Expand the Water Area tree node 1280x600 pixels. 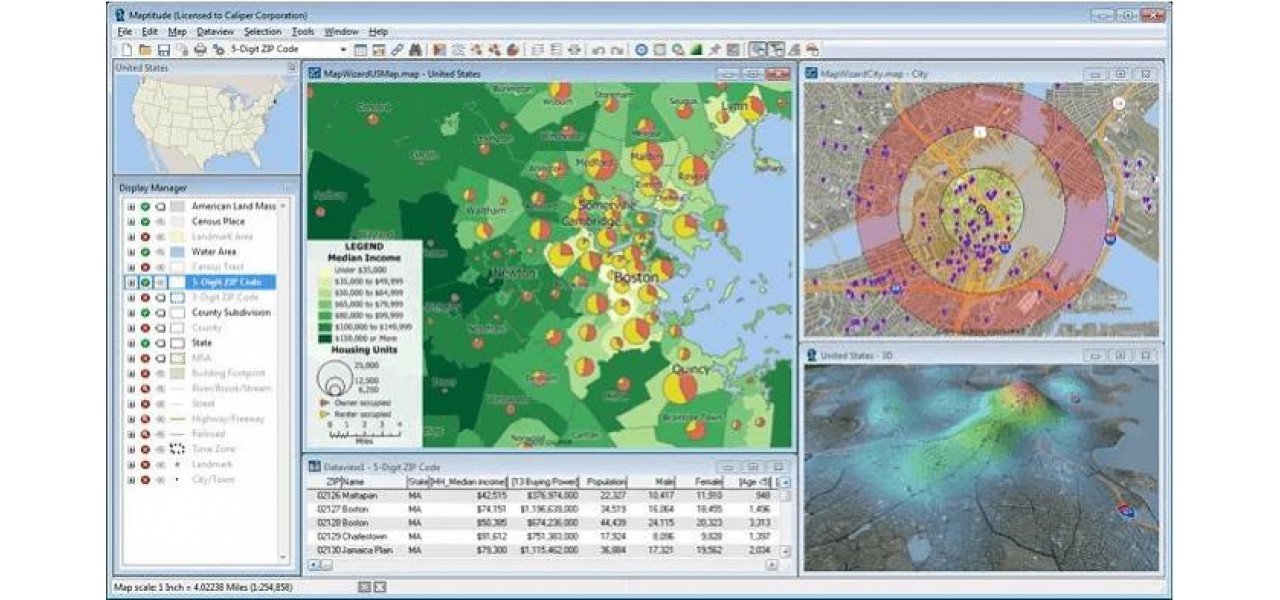[131, 252]
